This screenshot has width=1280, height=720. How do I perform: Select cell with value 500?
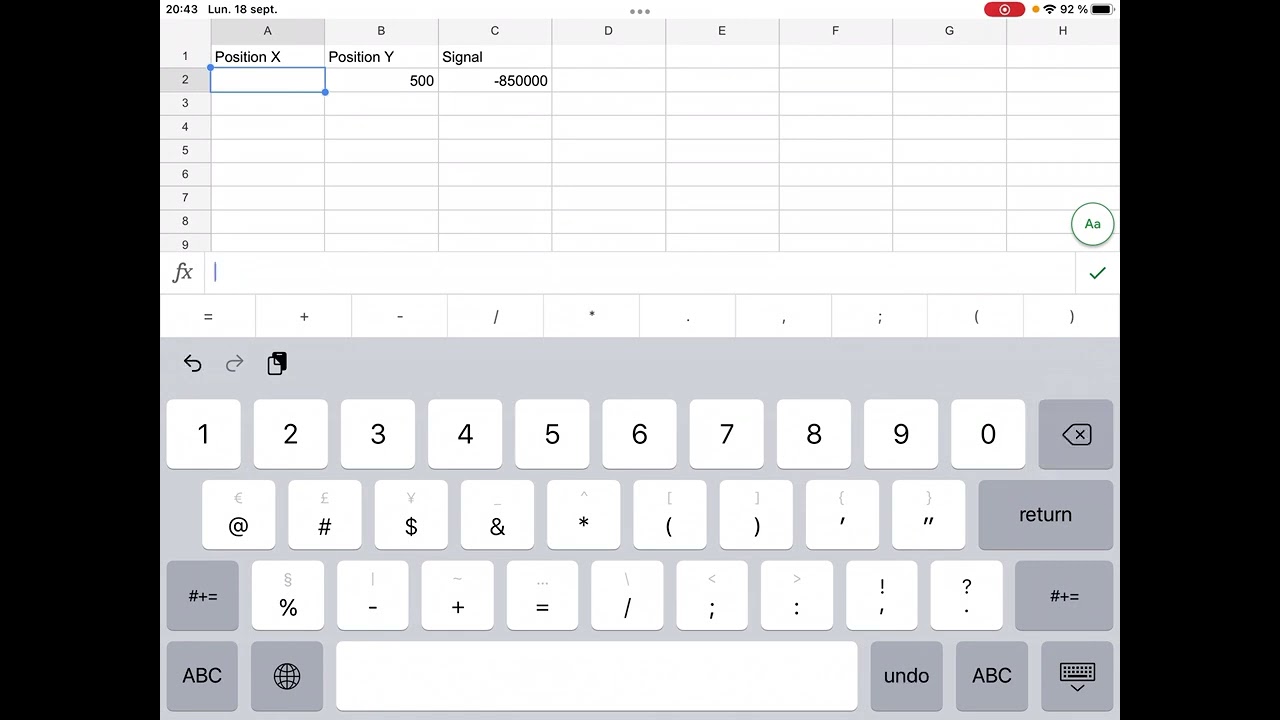(381, 80)
